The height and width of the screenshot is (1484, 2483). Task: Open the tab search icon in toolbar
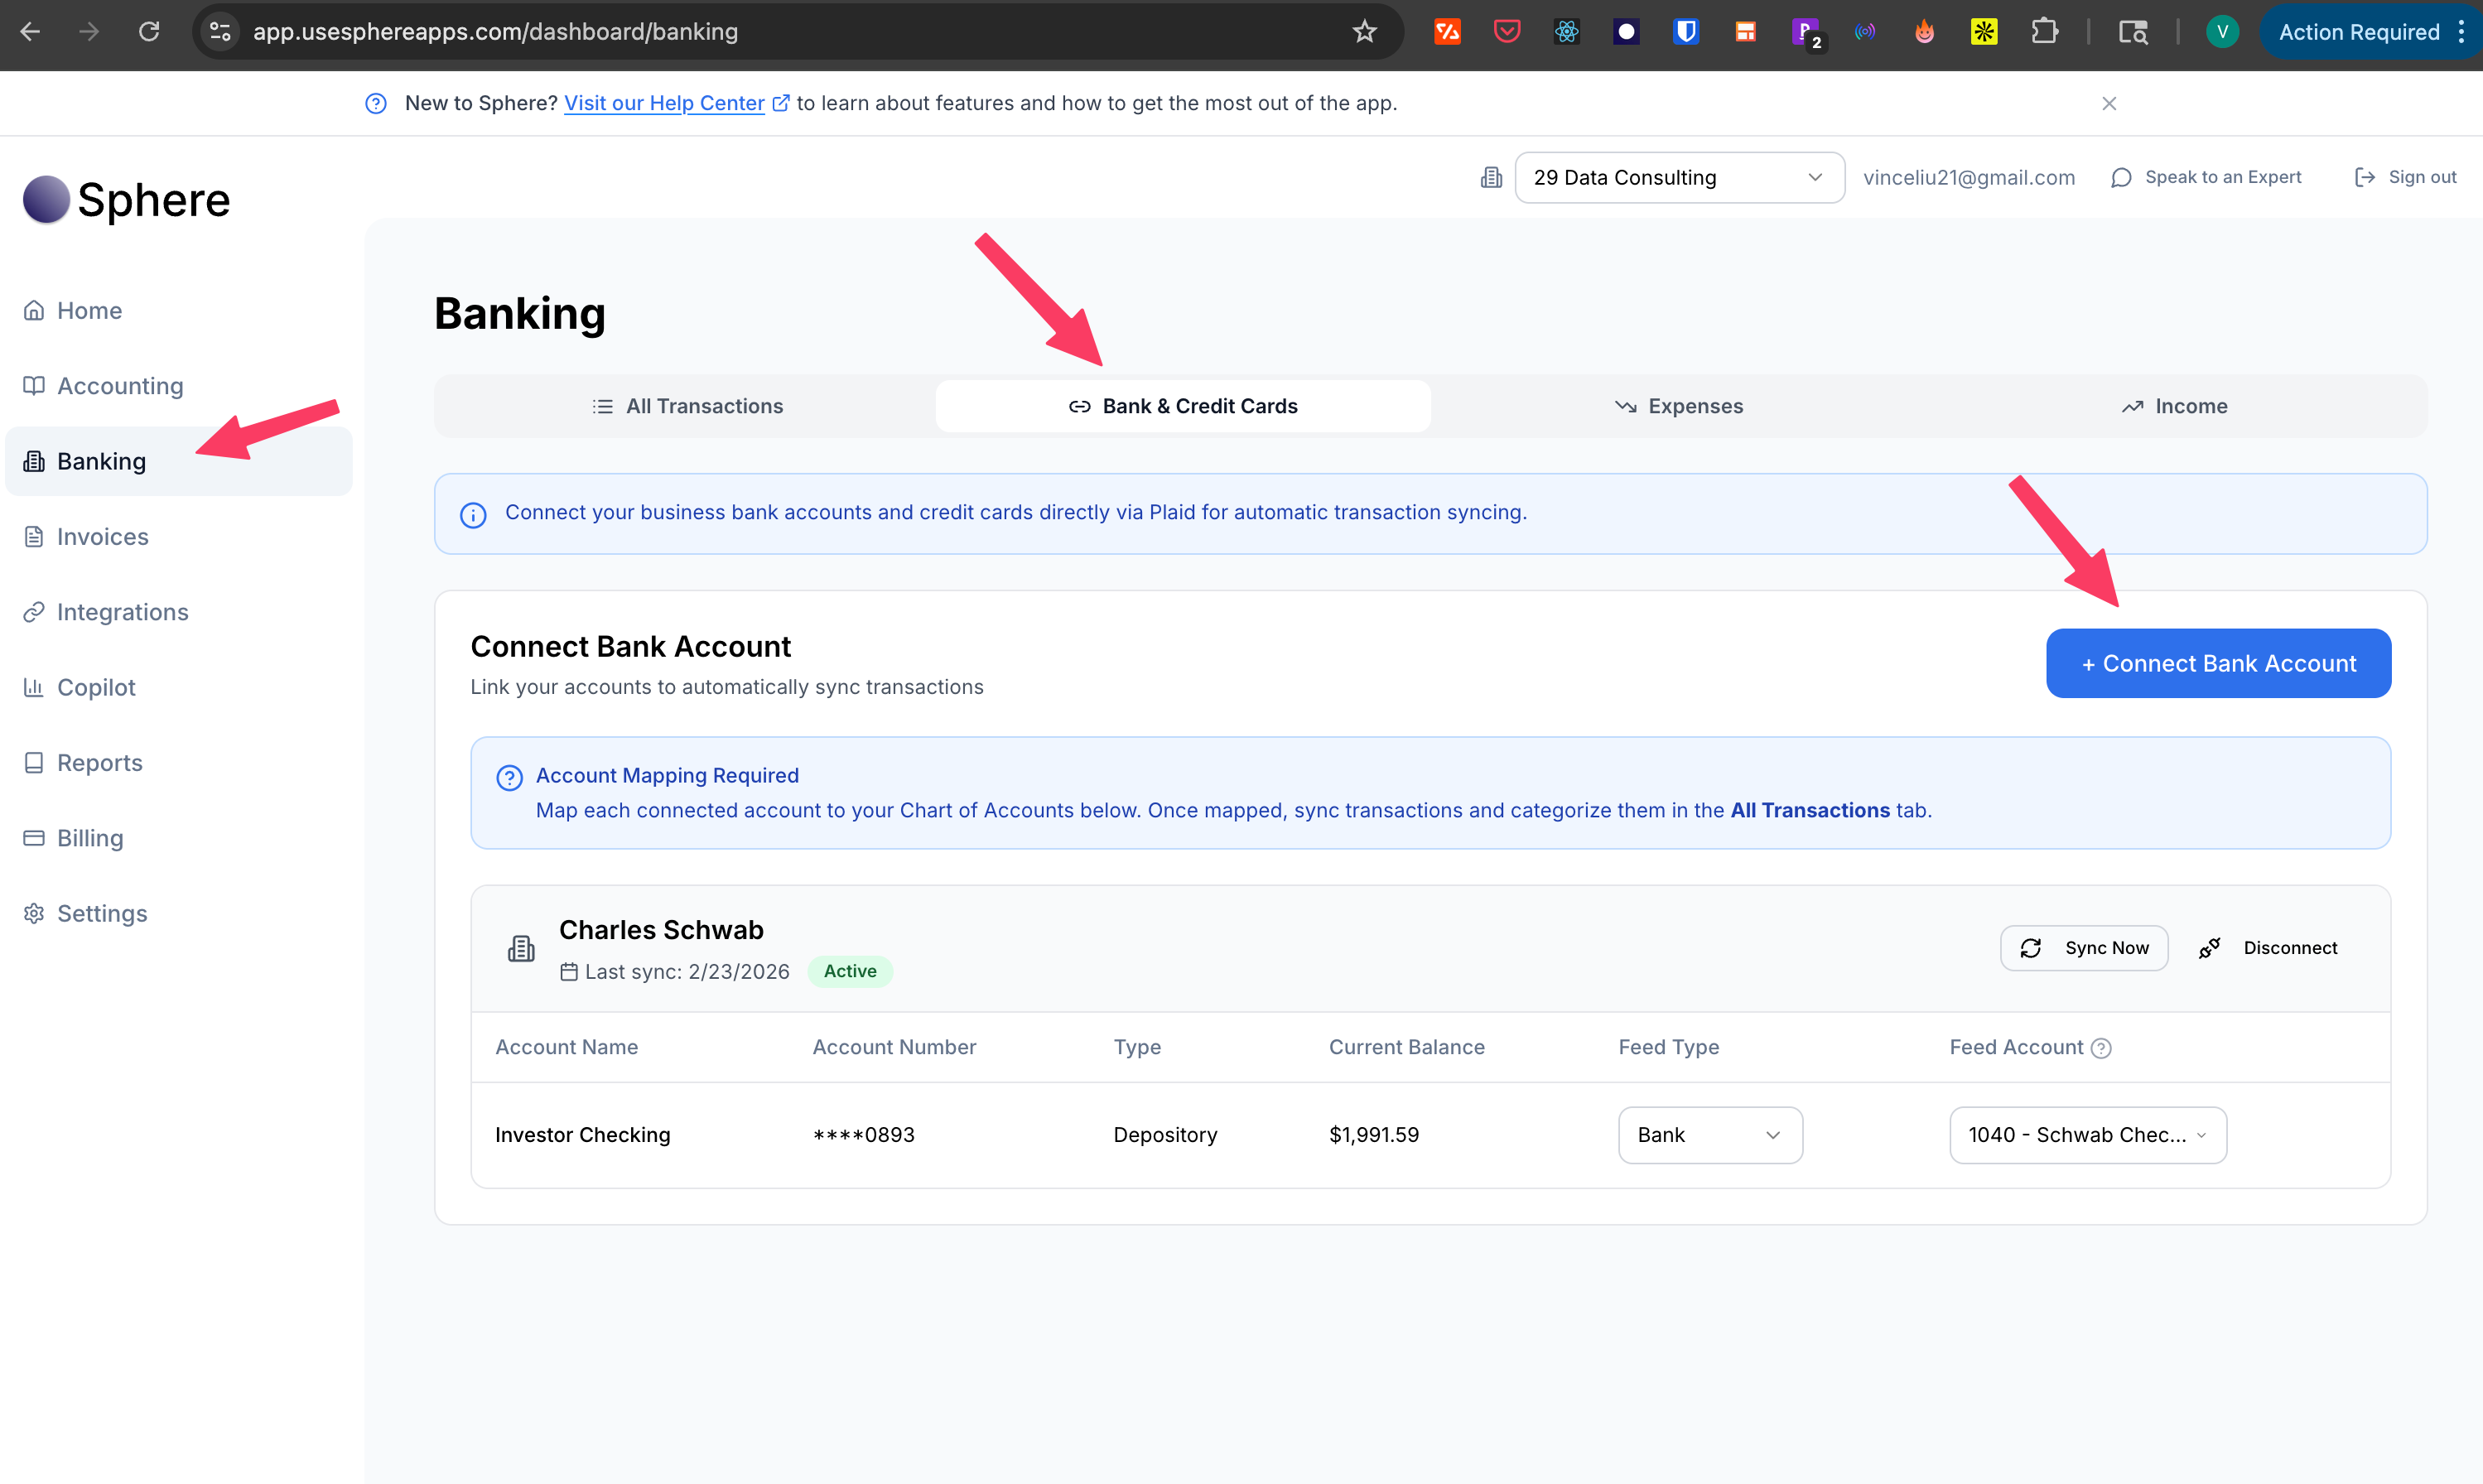coord(2132,32)
